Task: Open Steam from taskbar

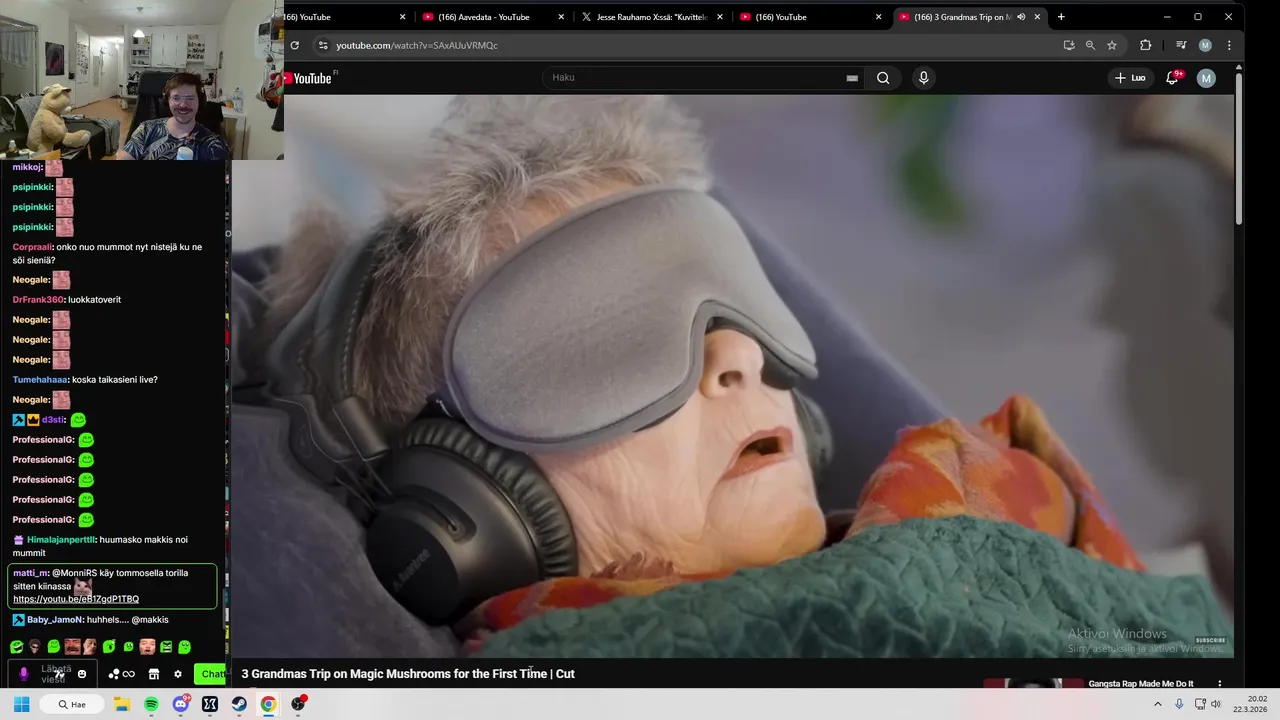Action: pyautogui.click(x=239, y=704)
